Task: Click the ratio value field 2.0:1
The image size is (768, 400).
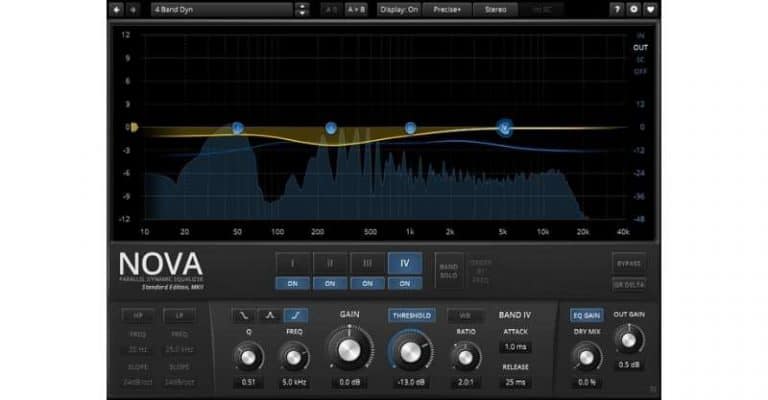Action: 465,382
